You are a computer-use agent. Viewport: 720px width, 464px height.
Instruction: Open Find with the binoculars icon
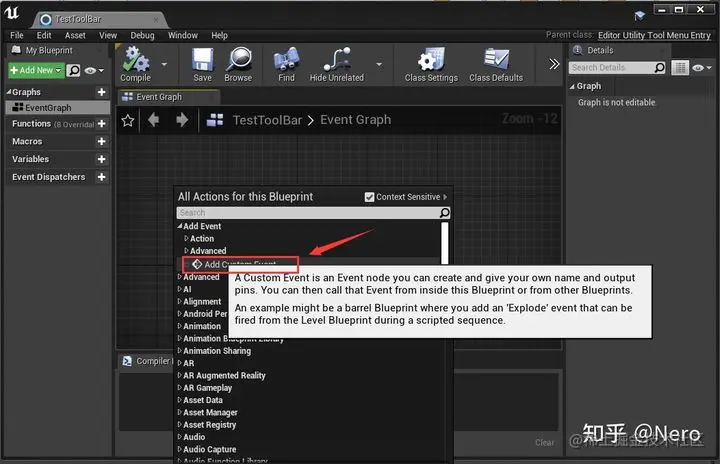[287, 64]
